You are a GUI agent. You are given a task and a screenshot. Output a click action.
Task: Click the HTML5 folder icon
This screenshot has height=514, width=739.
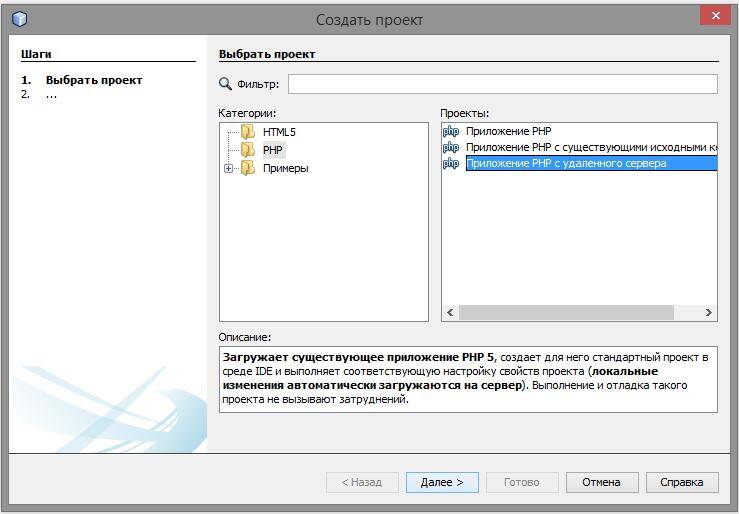tap(248, 132)
